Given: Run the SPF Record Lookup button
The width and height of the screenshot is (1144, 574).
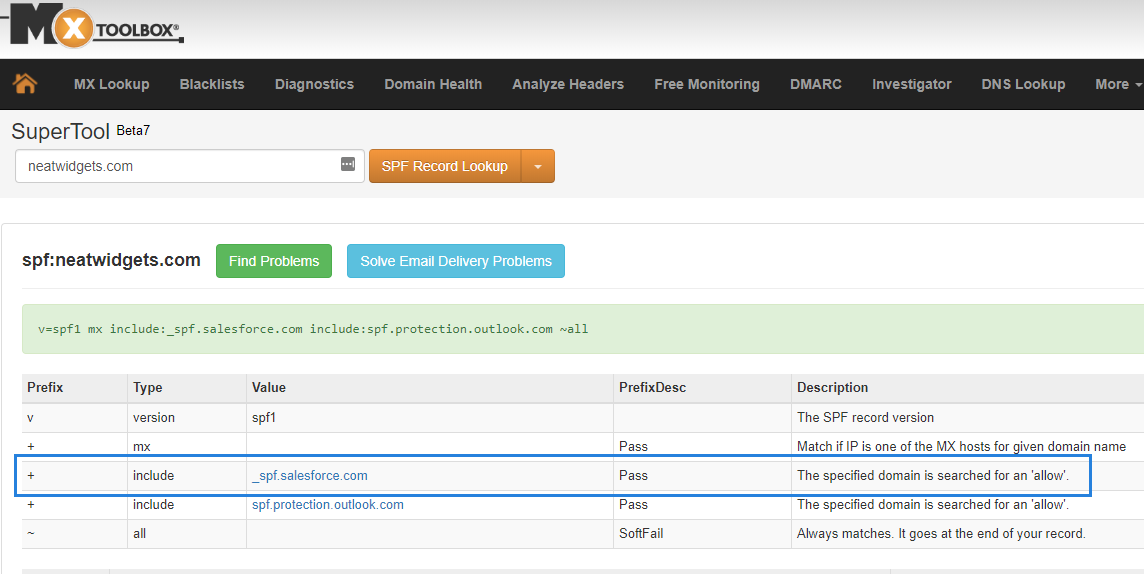Looking at the screenshot, I should pyautogui.click(x=444, y=166).
